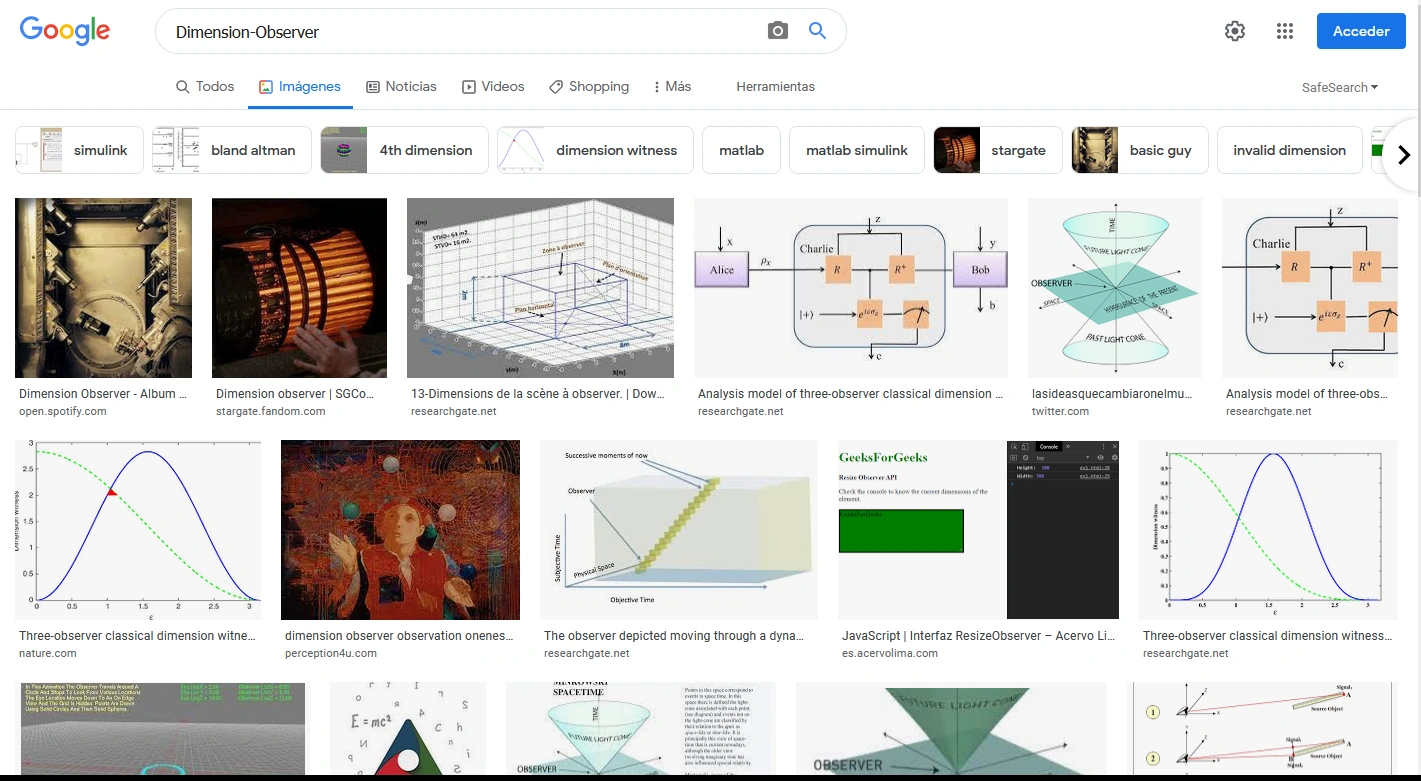This screenshot has width=1421, height=781.
Task: Open the Google apps grid icon
Action: tap(1284, 31)
